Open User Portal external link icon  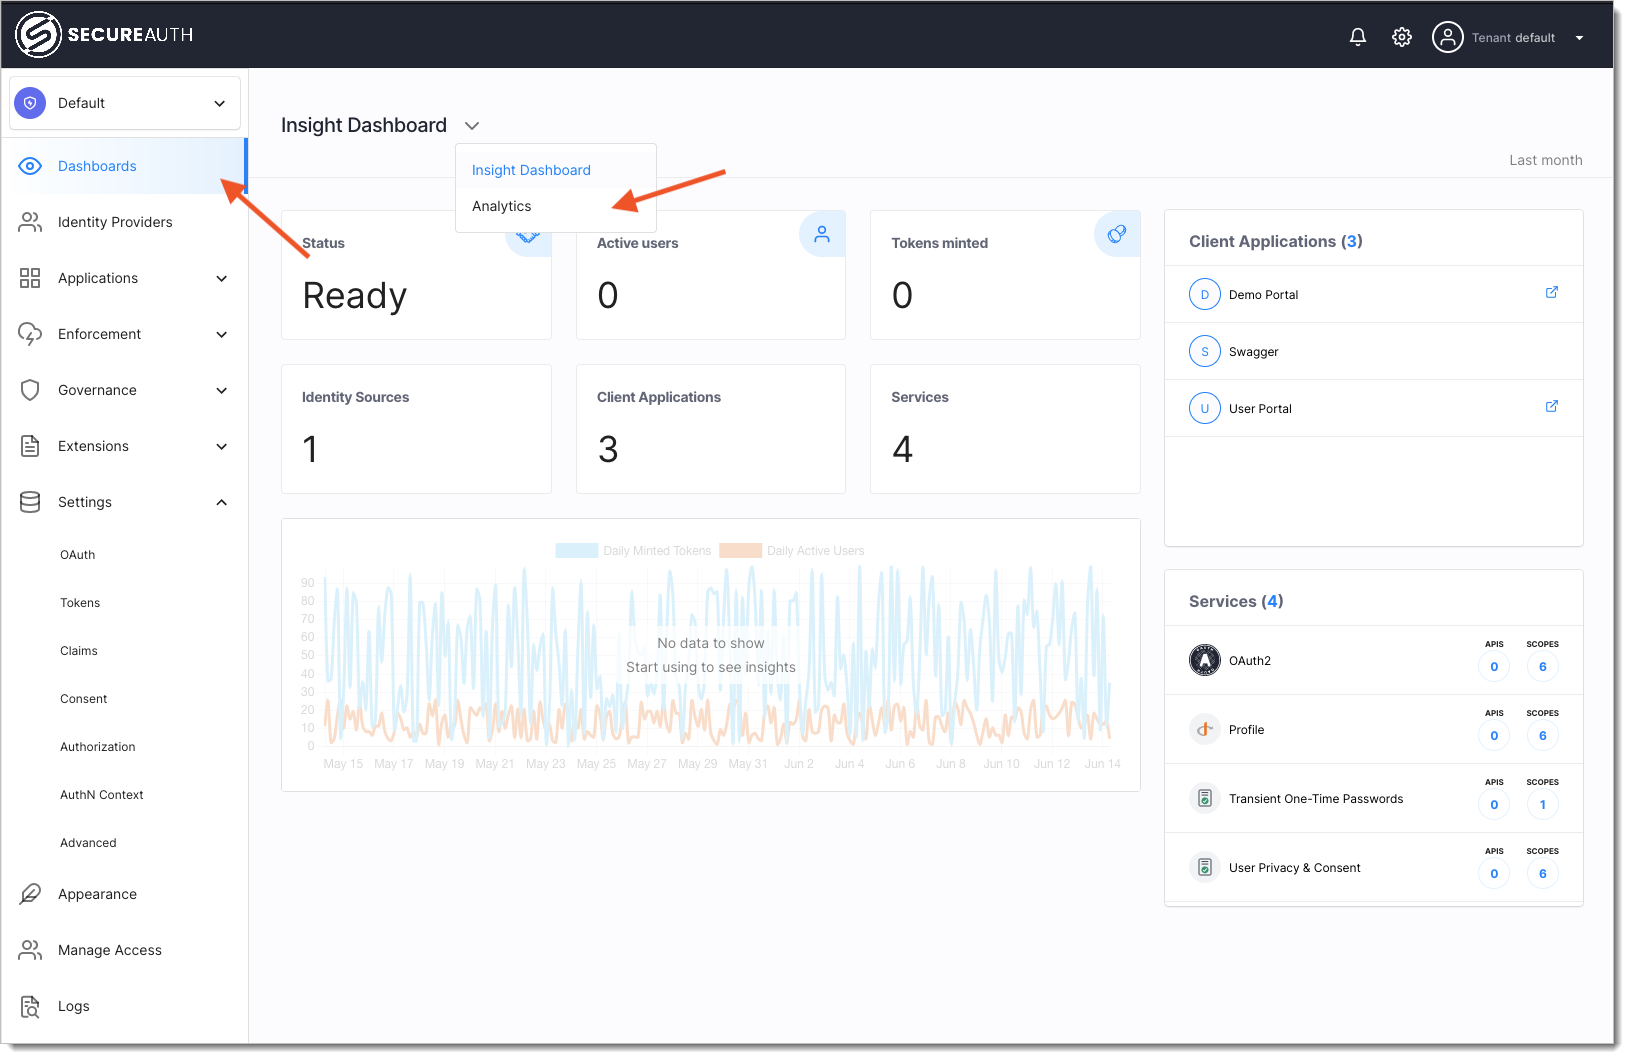click(1552, 406)
